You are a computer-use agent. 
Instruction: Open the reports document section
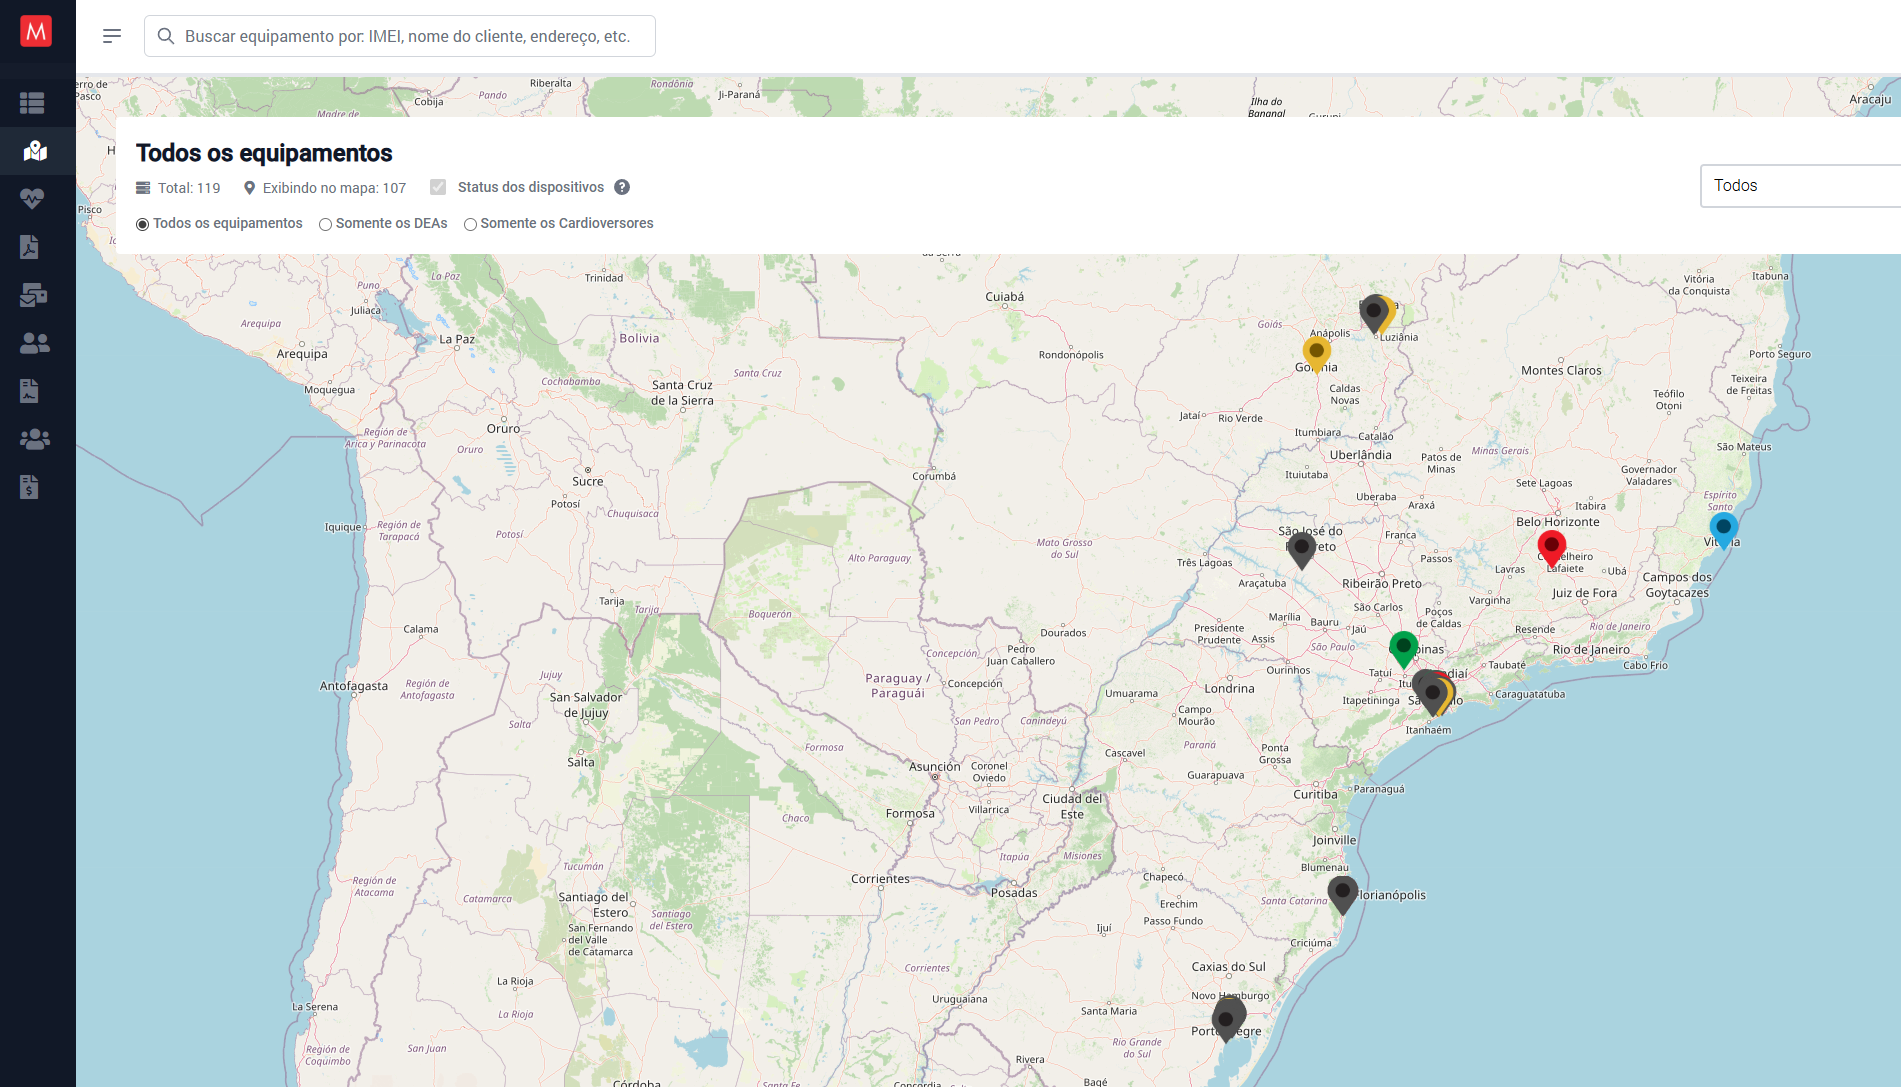pyautogui.click(x=30, y=391)
